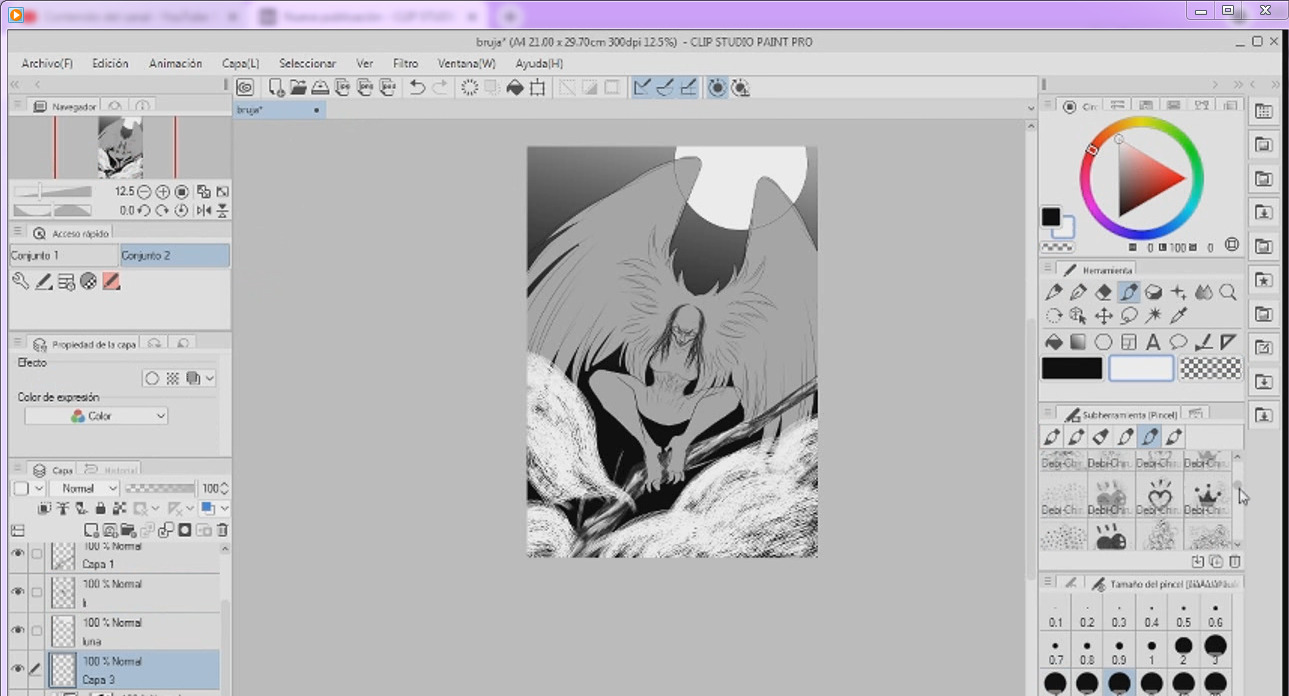Screen dimensions: 1289x696
Task: Click the delete sub tool trash icon
Action: (1235, 562)
